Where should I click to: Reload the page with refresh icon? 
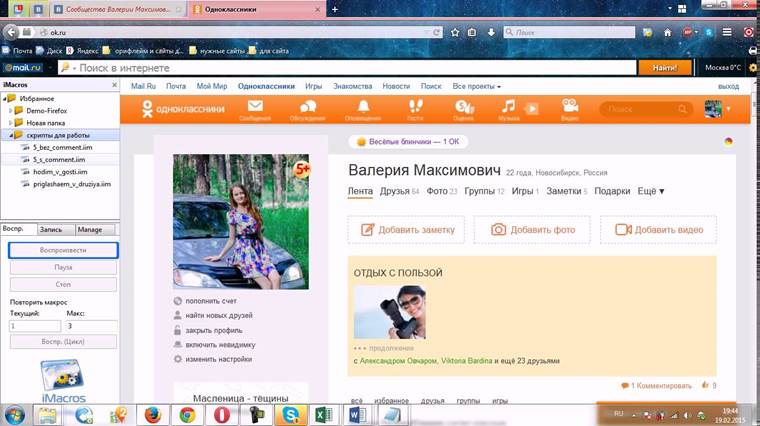[436, 32]
